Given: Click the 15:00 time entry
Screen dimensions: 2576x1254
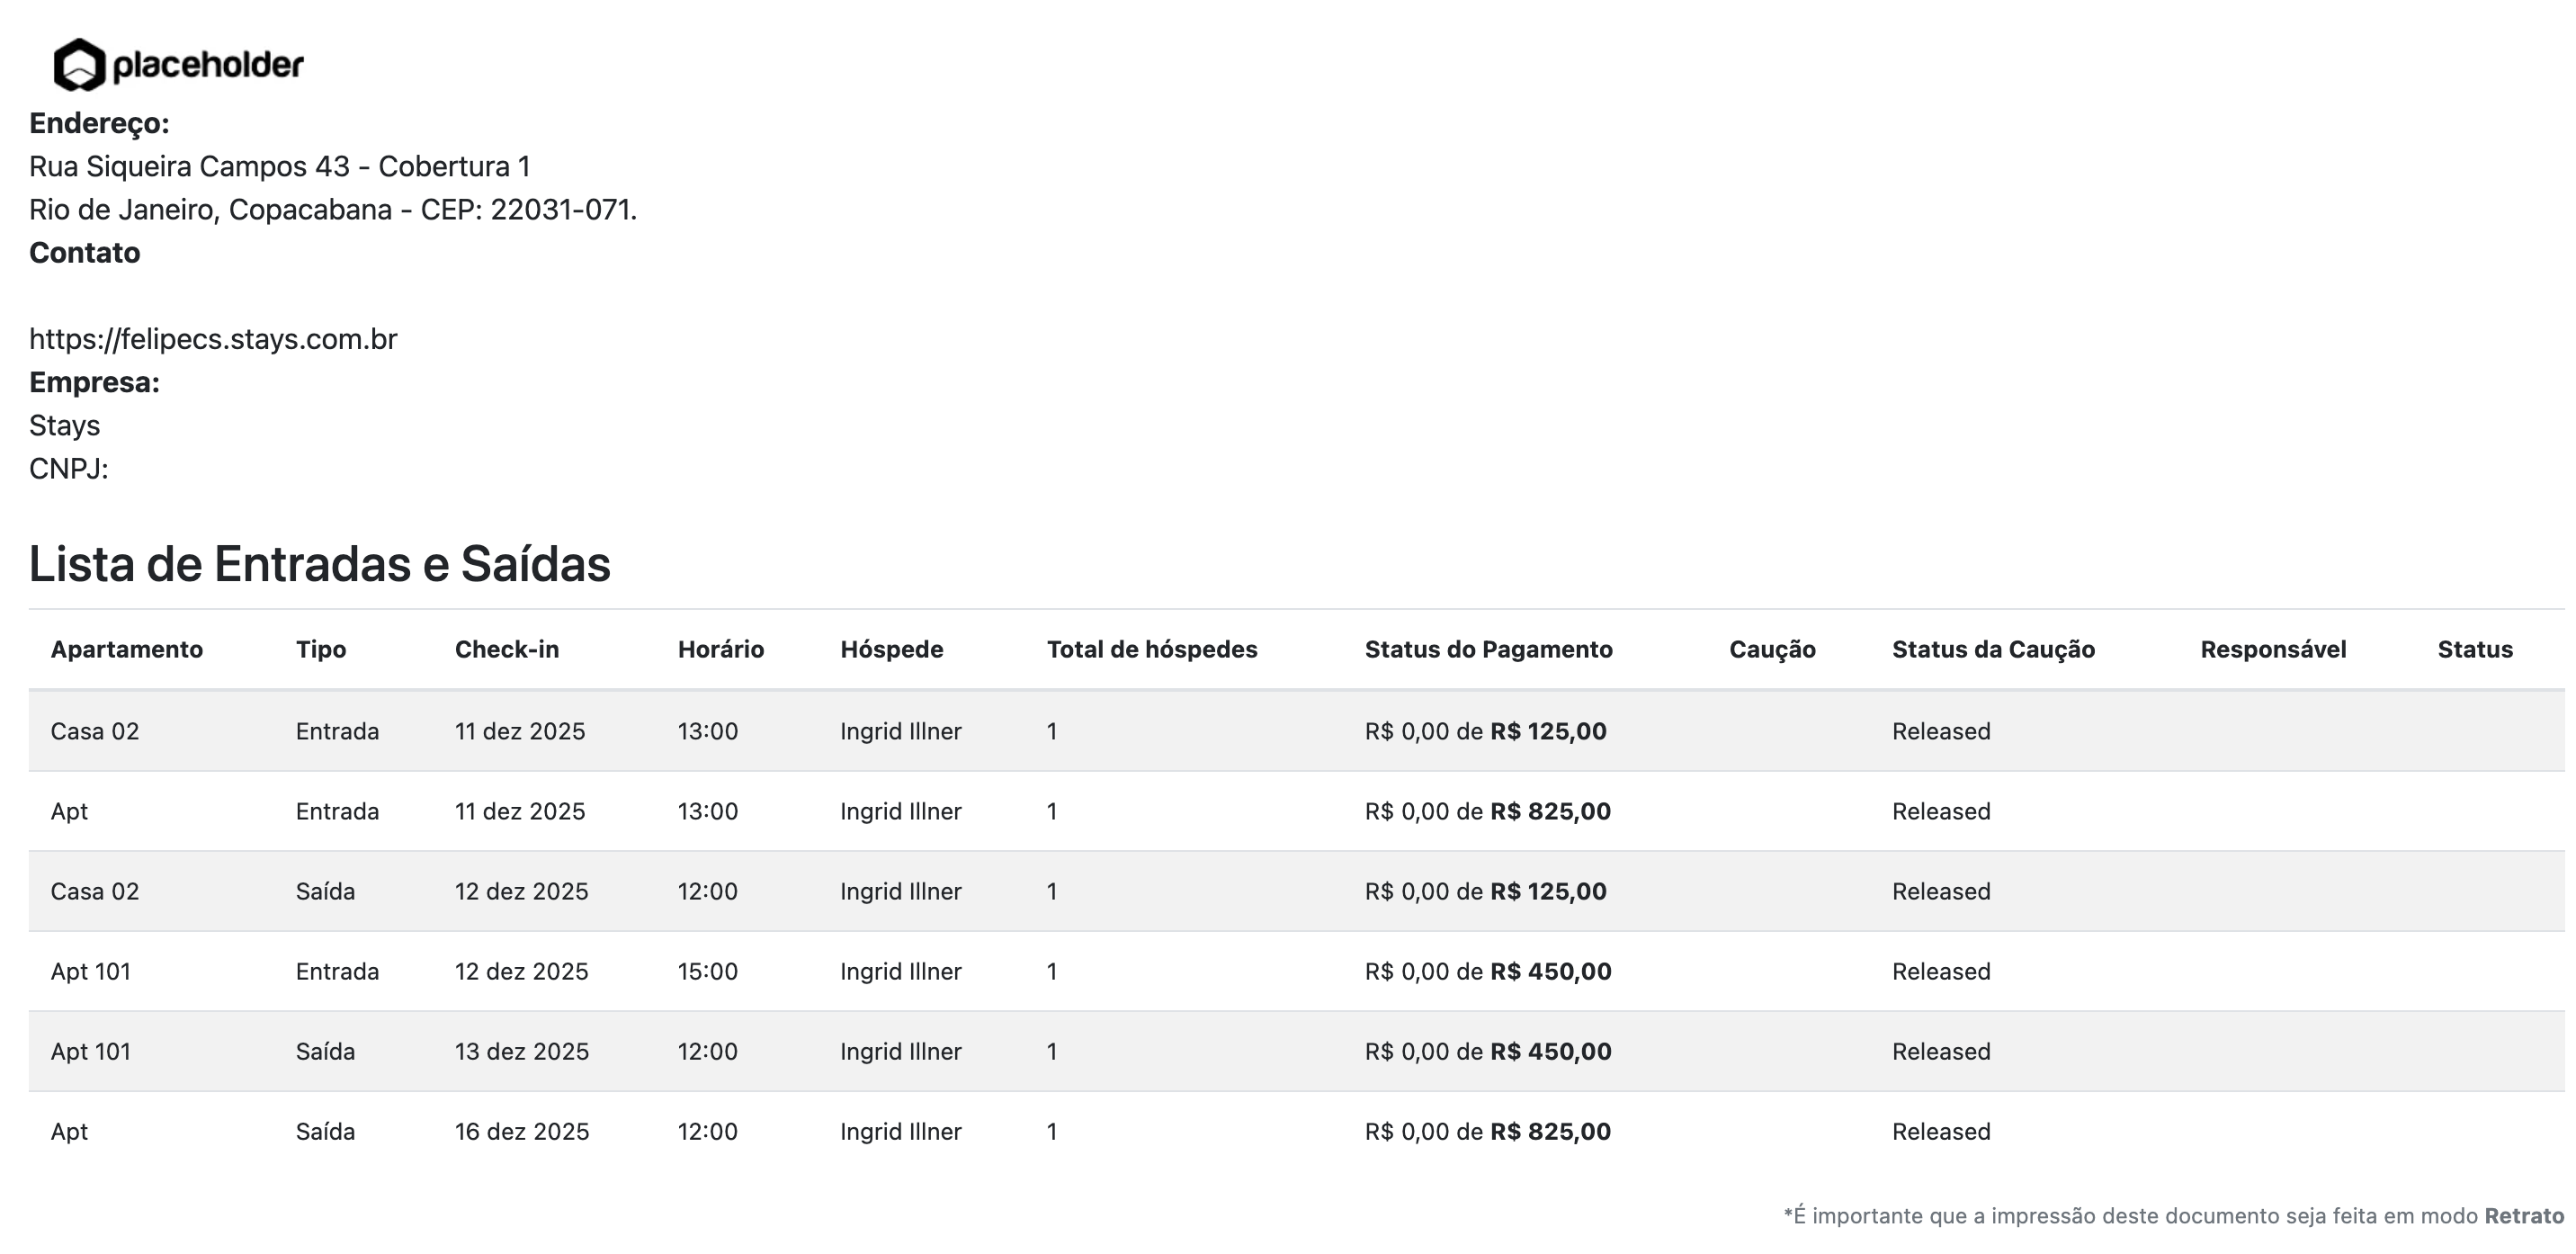Looking at the screenshot, I should (708, 971).
